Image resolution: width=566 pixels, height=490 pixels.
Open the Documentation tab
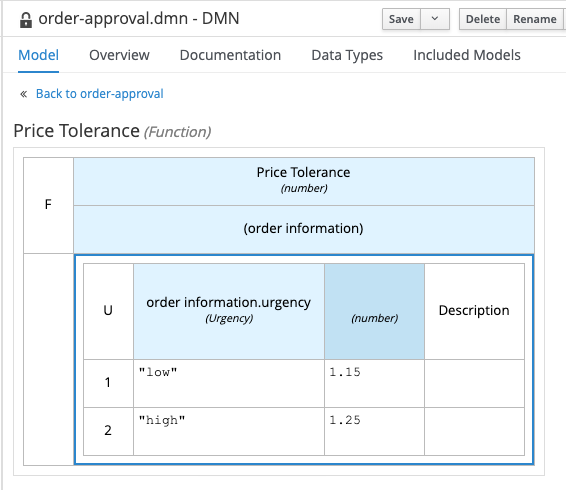(230, 55)
